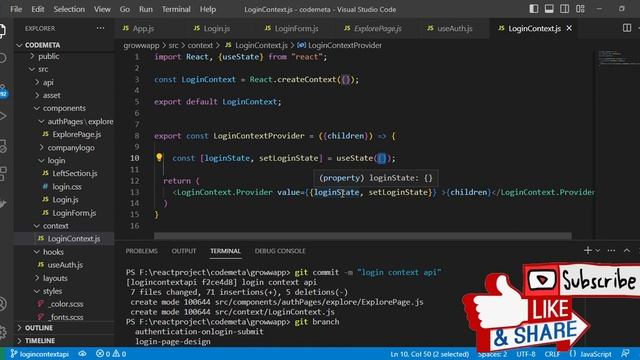Click the split editor right icon
The image size is (640, 360).
(627, 28)
